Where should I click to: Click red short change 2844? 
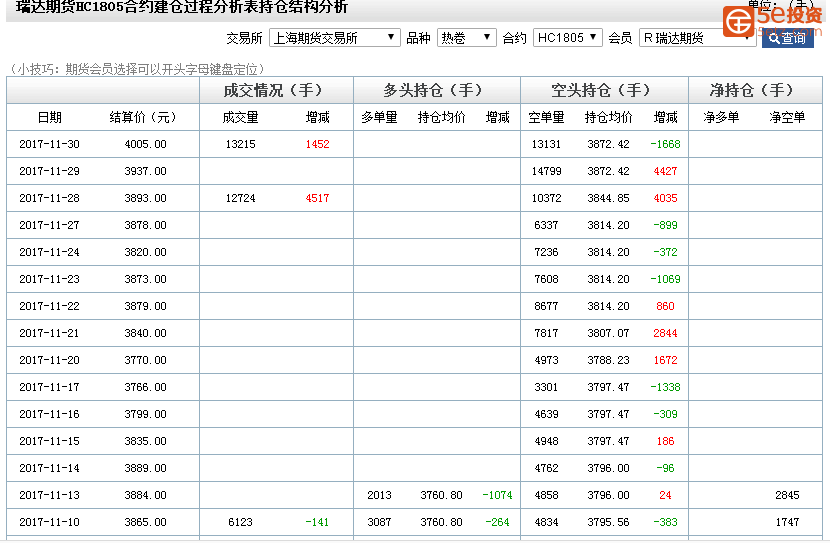point(665,333)
